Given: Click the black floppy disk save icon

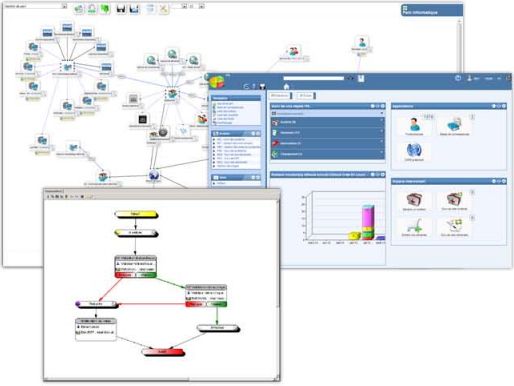Looking at the screenshot, I should pos(121,9).
